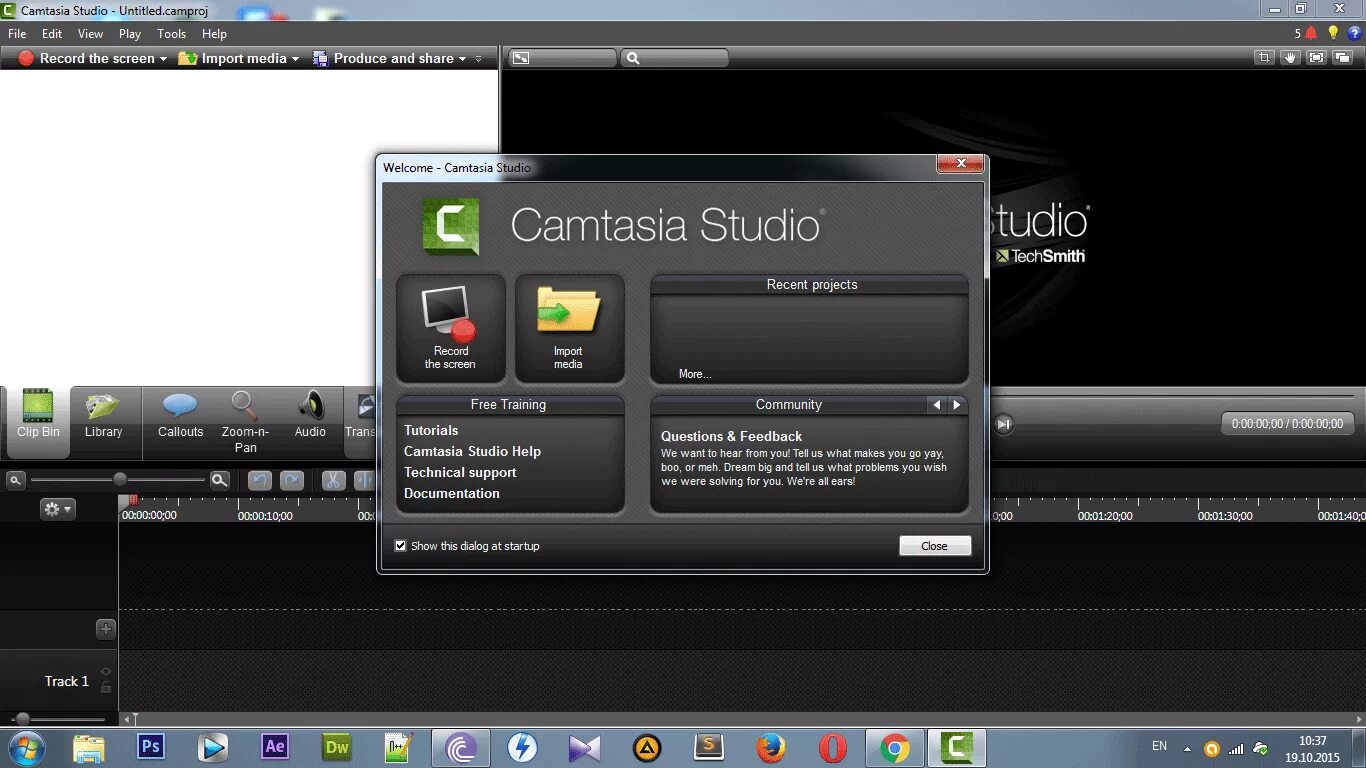This screenshot has width=1366, height=768.
Task: Open the Documentation link
Action: click(452, 493)
